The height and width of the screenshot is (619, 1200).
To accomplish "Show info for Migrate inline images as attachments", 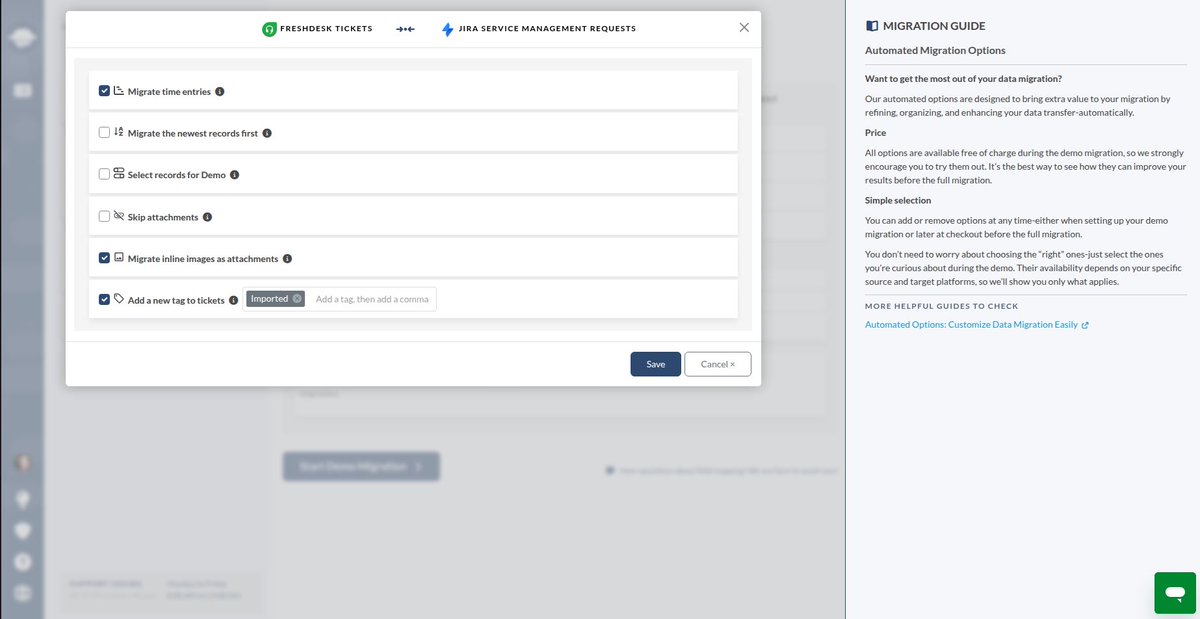I will pos(287,259).
